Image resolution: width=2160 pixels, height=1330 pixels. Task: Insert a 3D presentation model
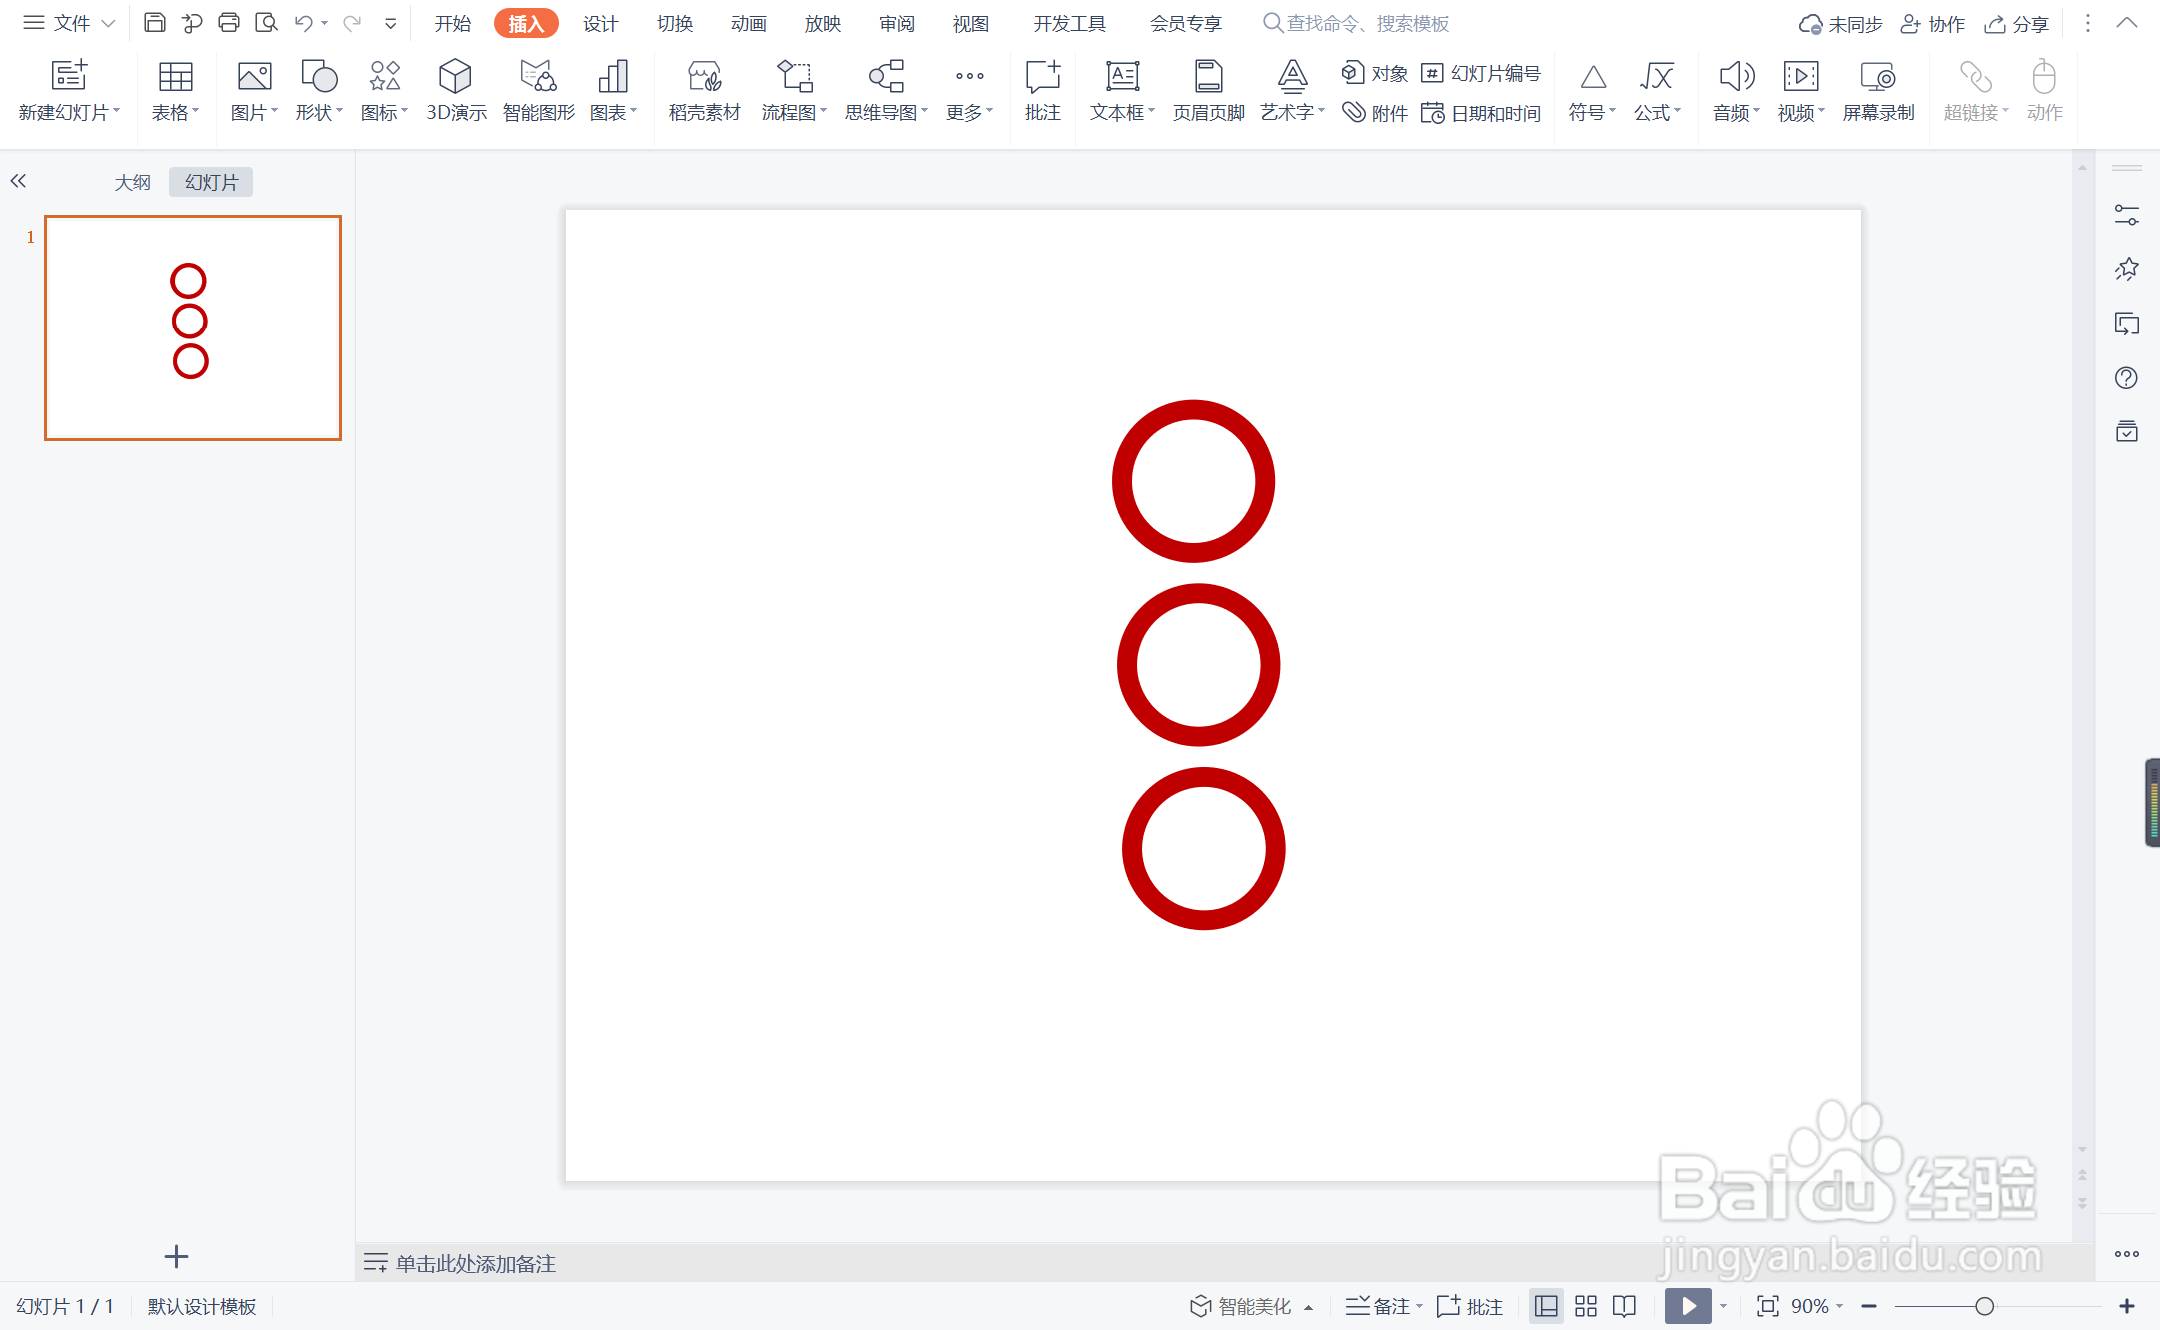point(455,90)
